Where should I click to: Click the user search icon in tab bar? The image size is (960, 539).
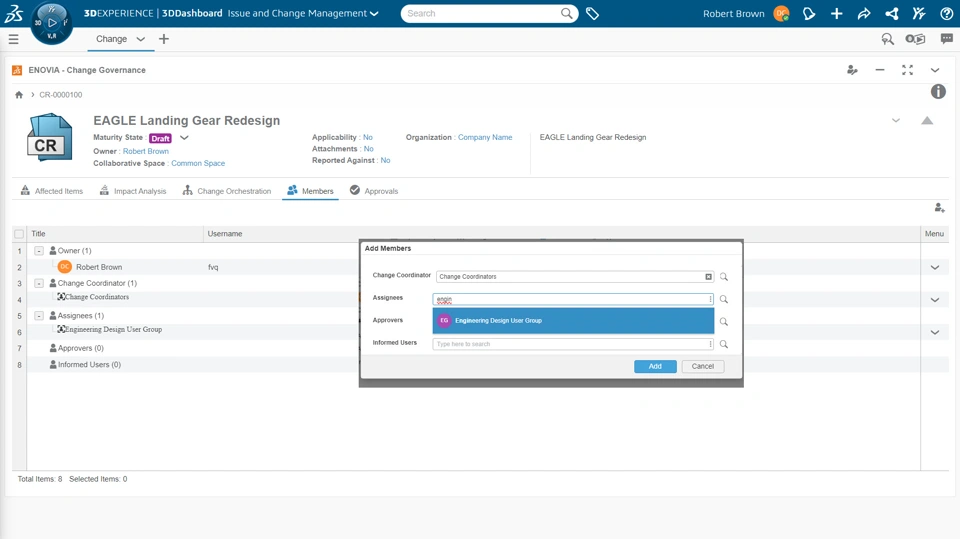[x=887, y=39]
